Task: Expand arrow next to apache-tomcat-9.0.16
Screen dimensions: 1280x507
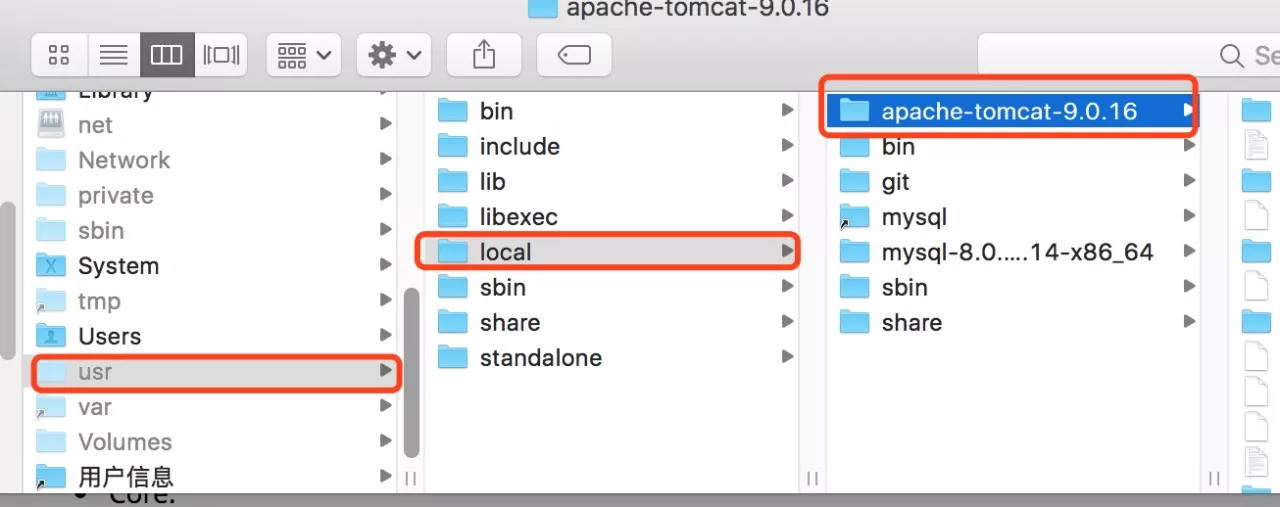Action: click(x=1188, y=110)
